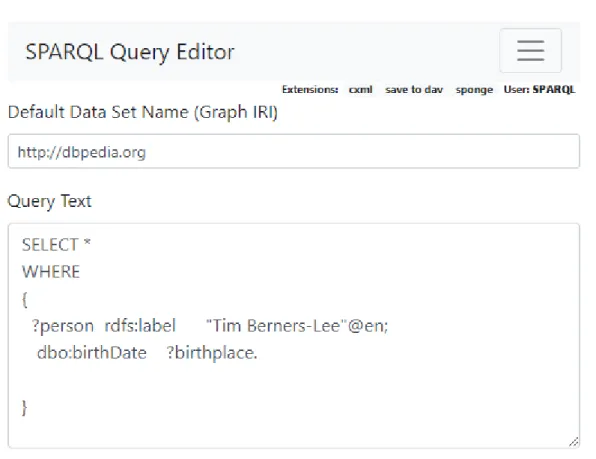Click the User: SPARQL label
The image size is (596, 459).
point(539,90)
